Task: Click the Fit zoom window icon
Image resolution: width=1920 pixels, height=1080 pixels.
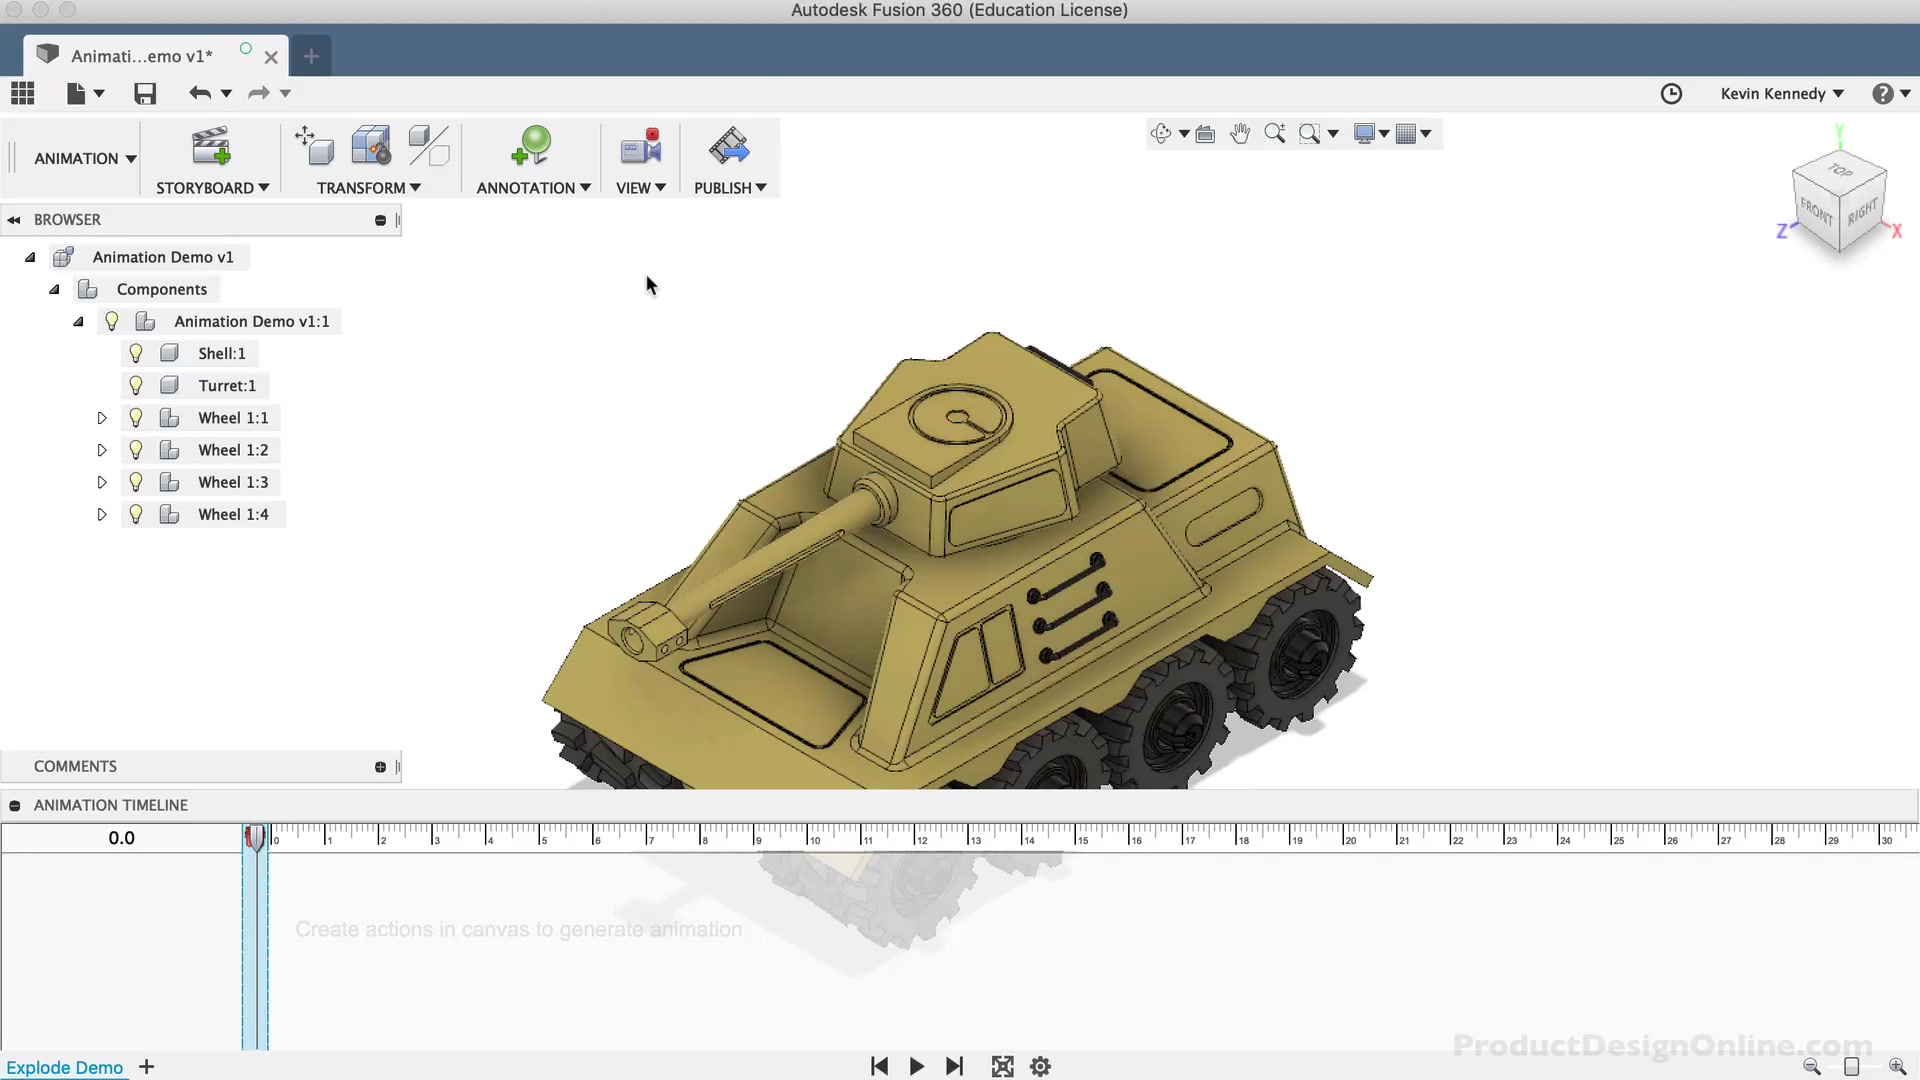Action: (x=1309, y=133)
